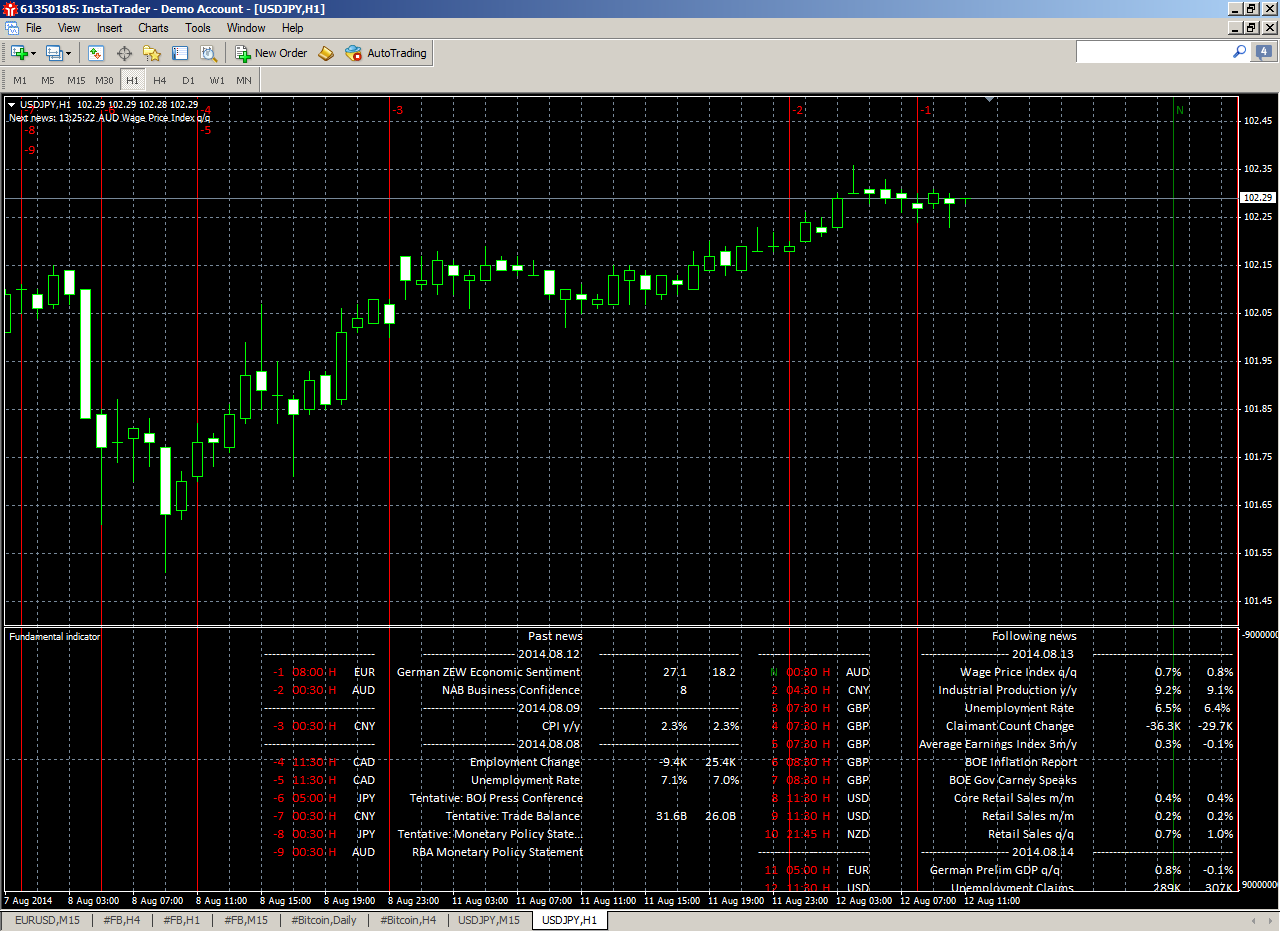Click the chart shift triangle marker
Viewport: 1280px width, 932px height.
(989, 100)
